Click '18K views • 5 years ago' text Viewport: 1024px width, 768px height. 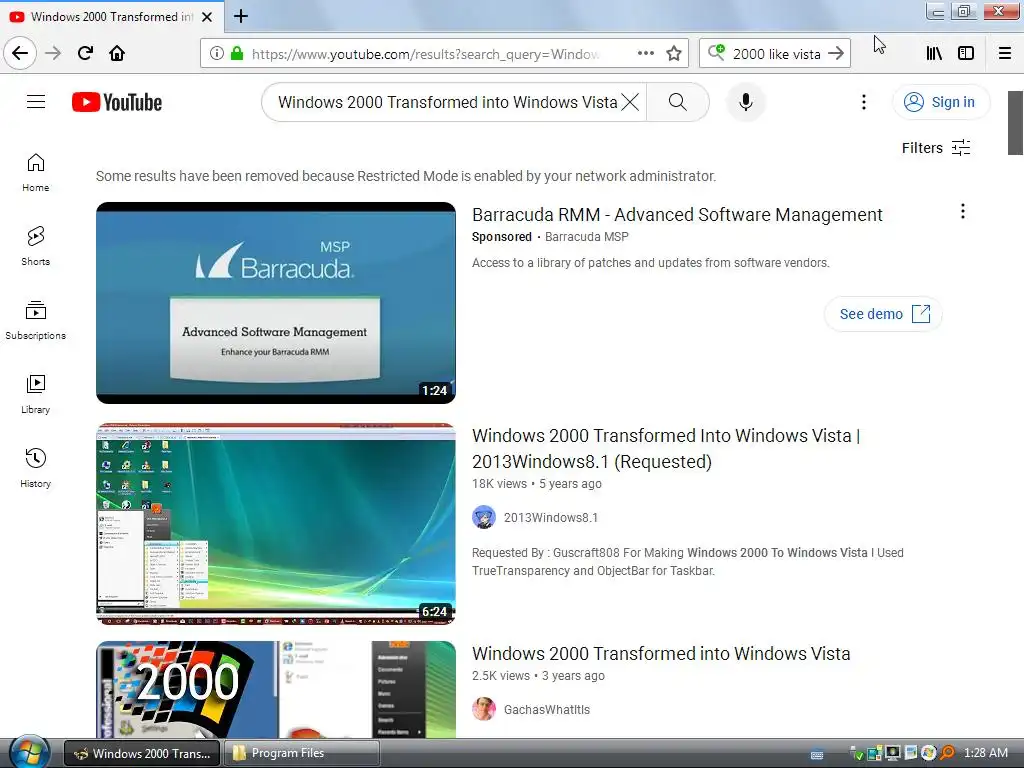pyautogui.click(x=537, y=484)
